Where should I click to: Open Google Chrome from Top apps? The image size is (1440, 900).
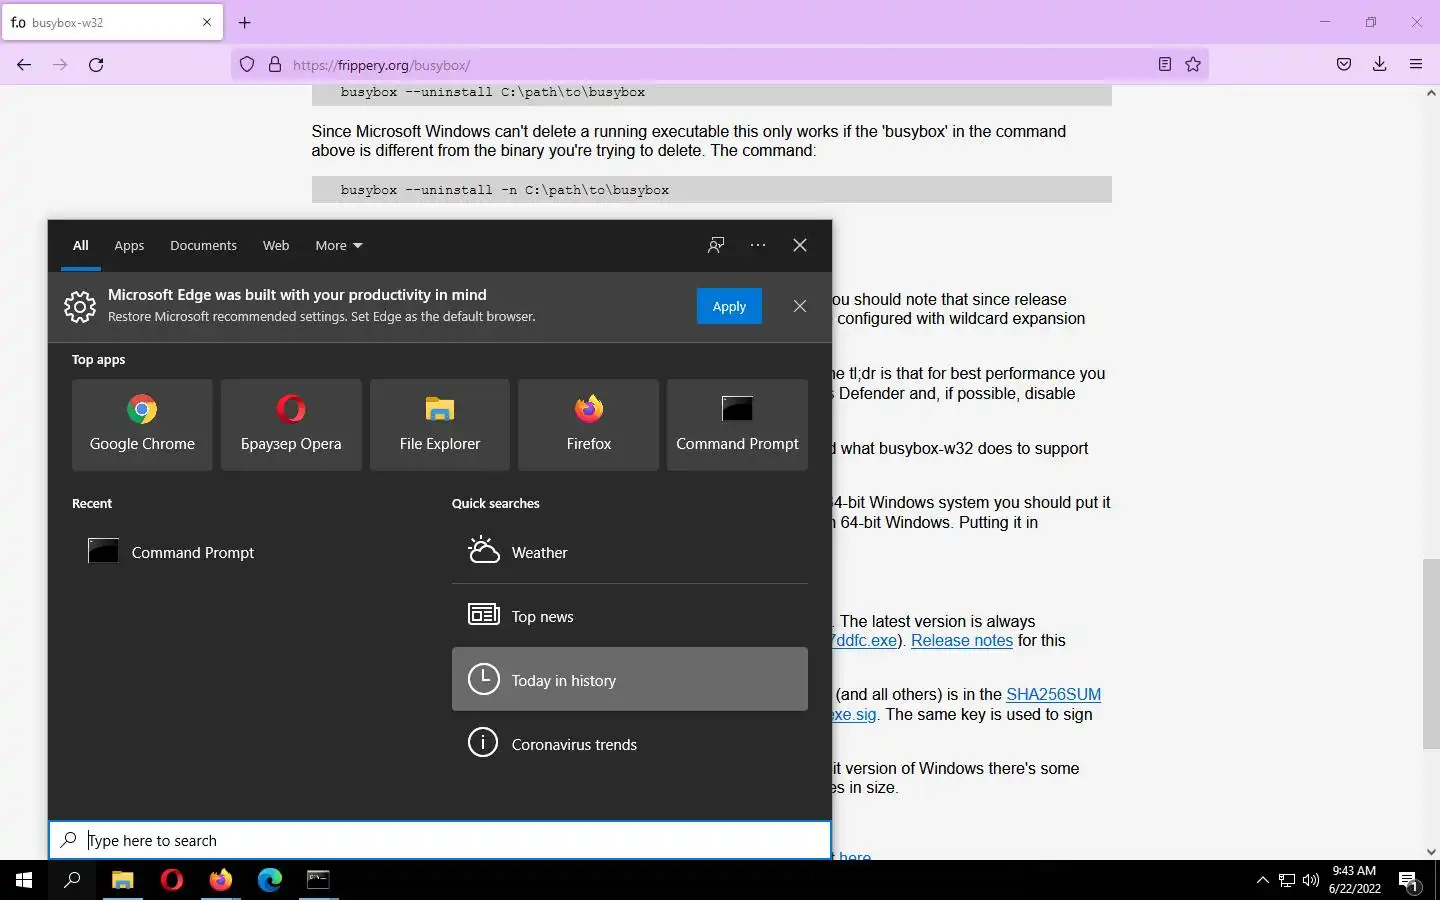pyautogui.click(x=142, y=424)
